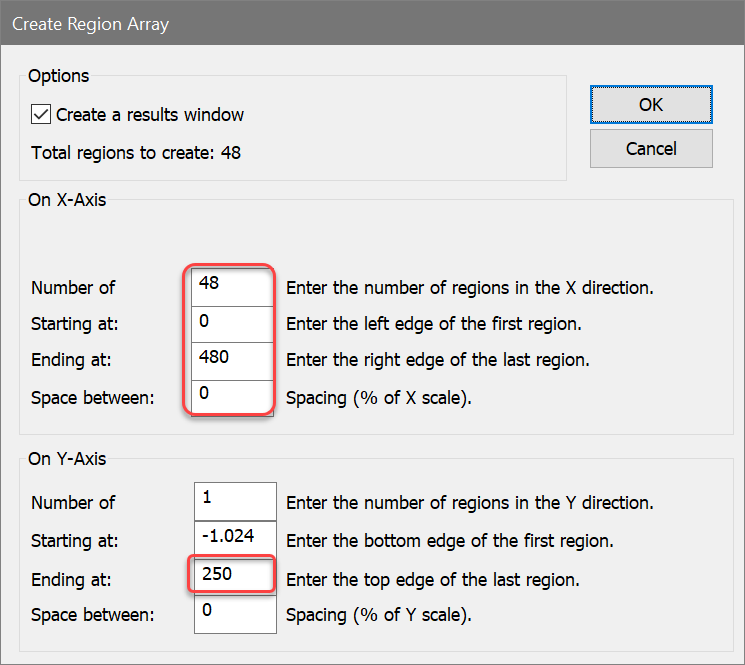Click the X-Axis Space between field
745x665 pixels.
[x=234, y=396]
